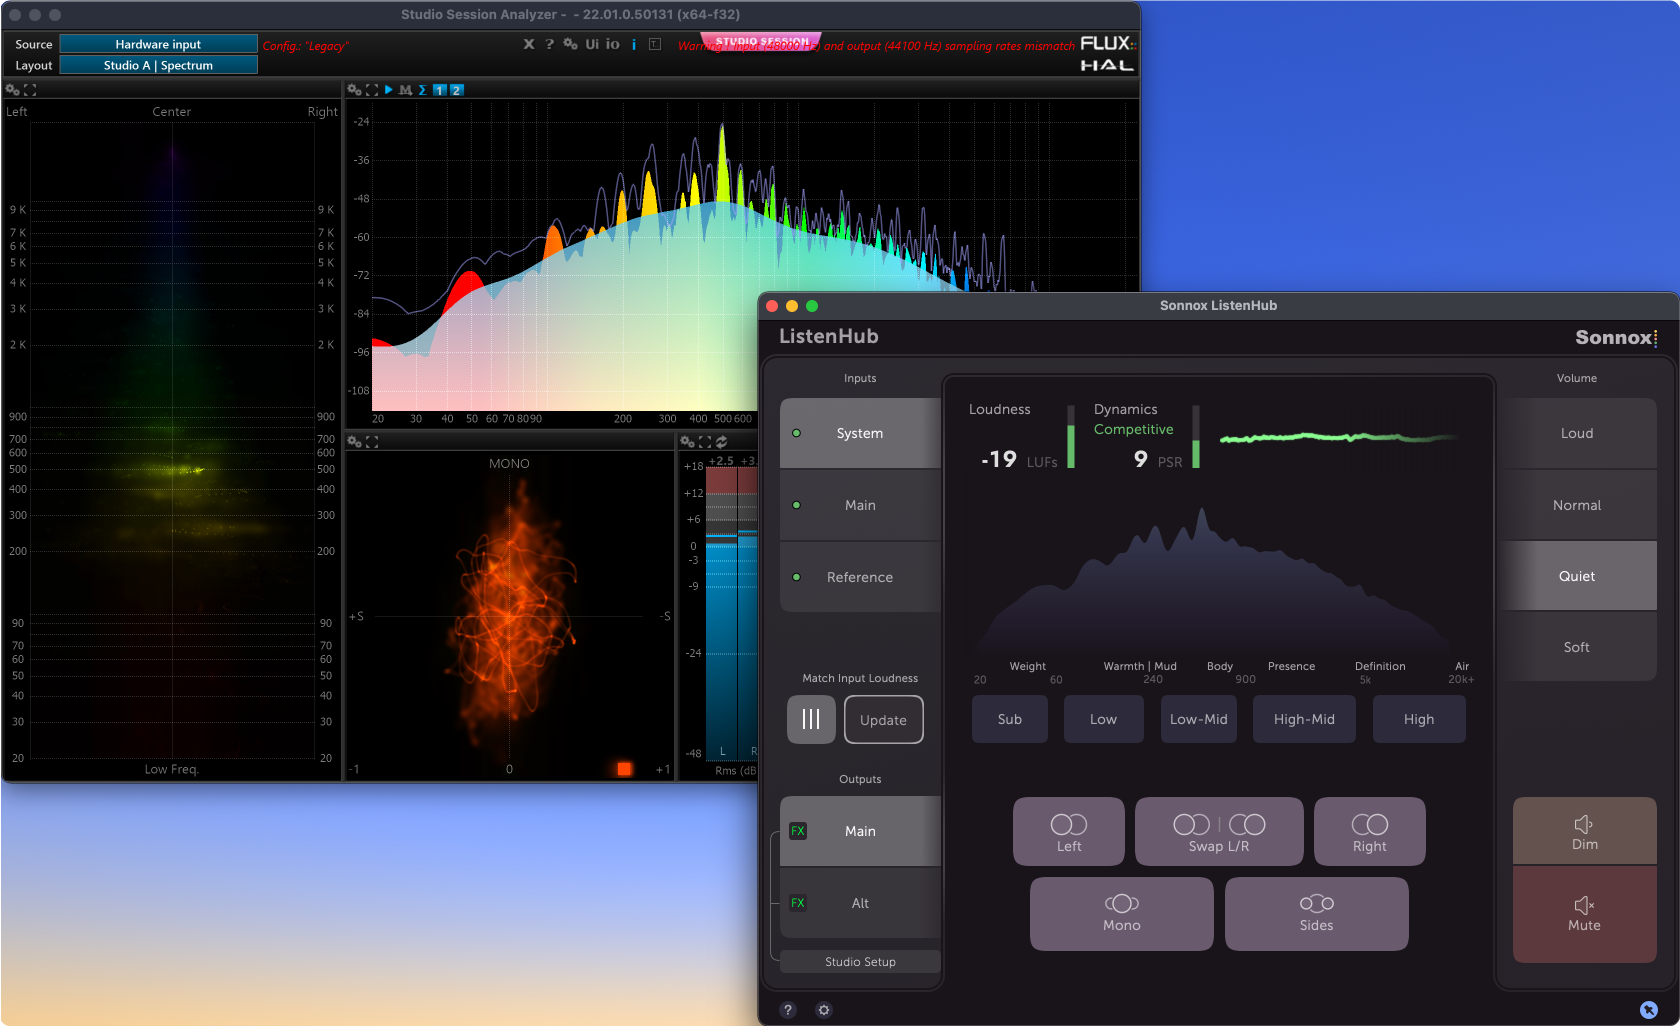This screenshot has width=1680, height=1026.
Task: Open the Layout Studio A | Spectrum dropdown
Action: click(158, 65)
